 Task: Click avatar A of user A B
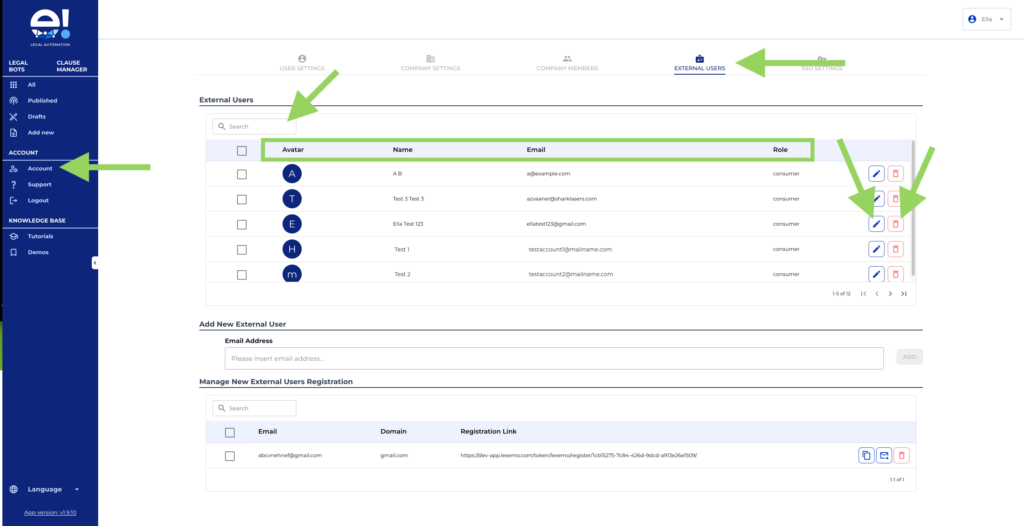(292, 174)
